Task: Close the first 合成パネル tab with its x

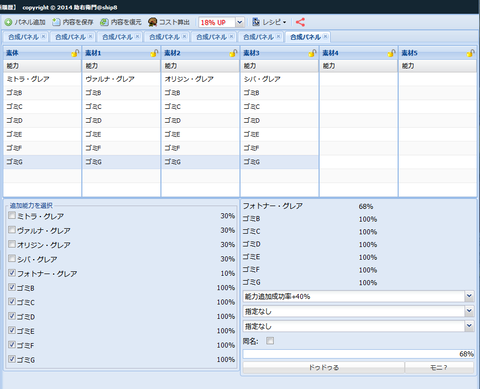Action: (44, 37)
